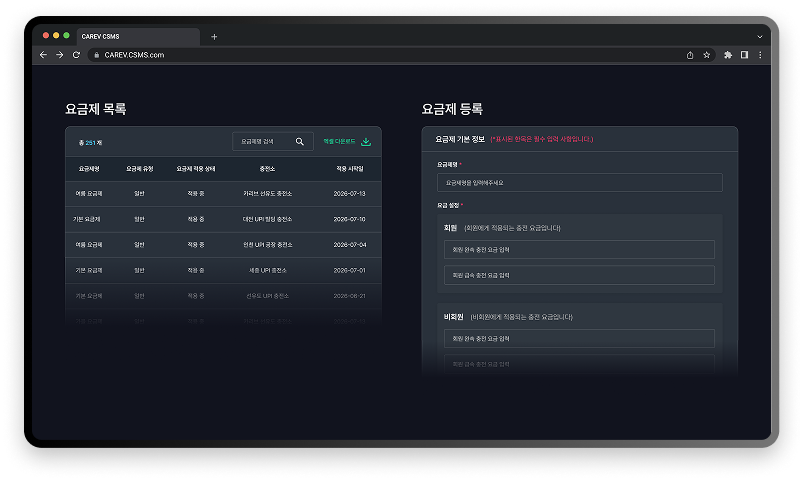Bookmark the page with the star icon
Image resolution: width=804 pixels, height=480 pixels.
[x=707, y=55]
